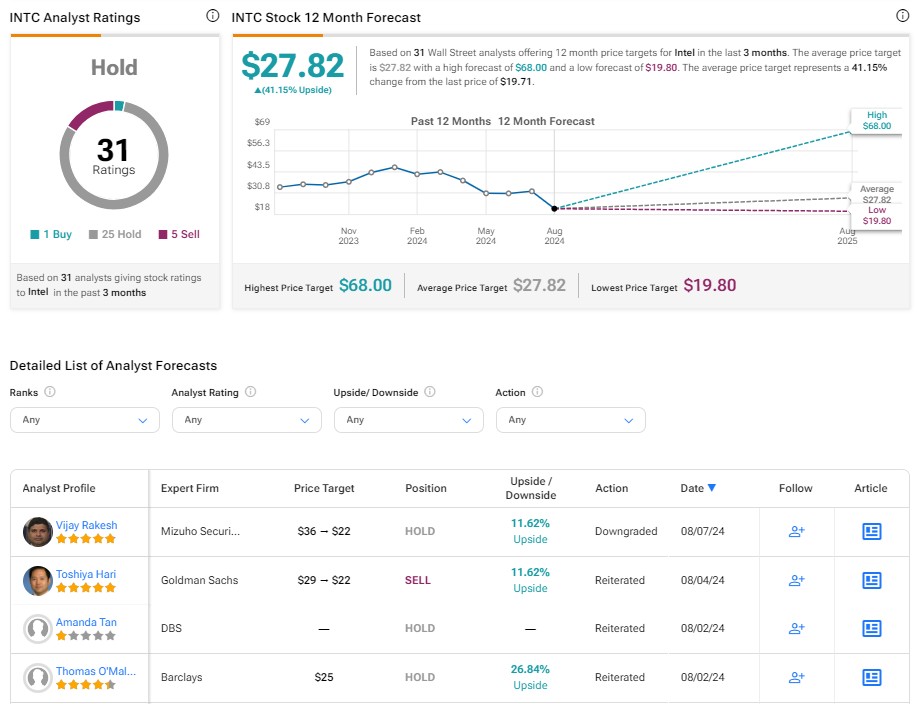Open article for Barclays rating row
The width and height of the screenshot is (917, 704).
(871, 677)
